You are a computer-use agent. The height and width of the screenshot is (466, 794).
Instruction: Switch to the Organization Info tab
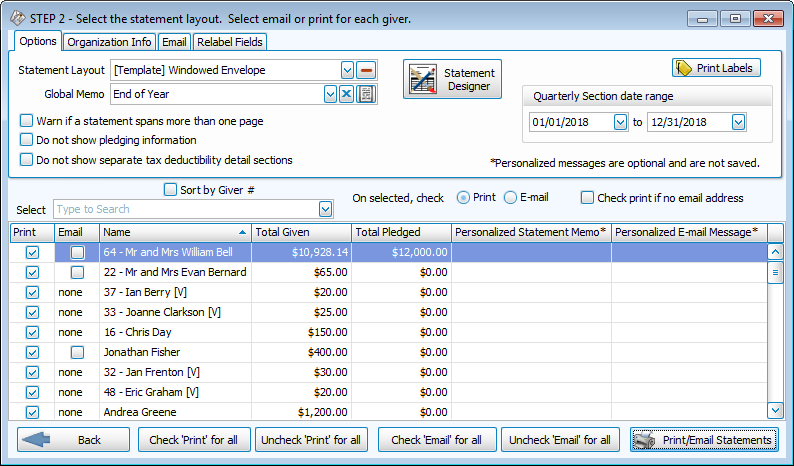(109, 42)
